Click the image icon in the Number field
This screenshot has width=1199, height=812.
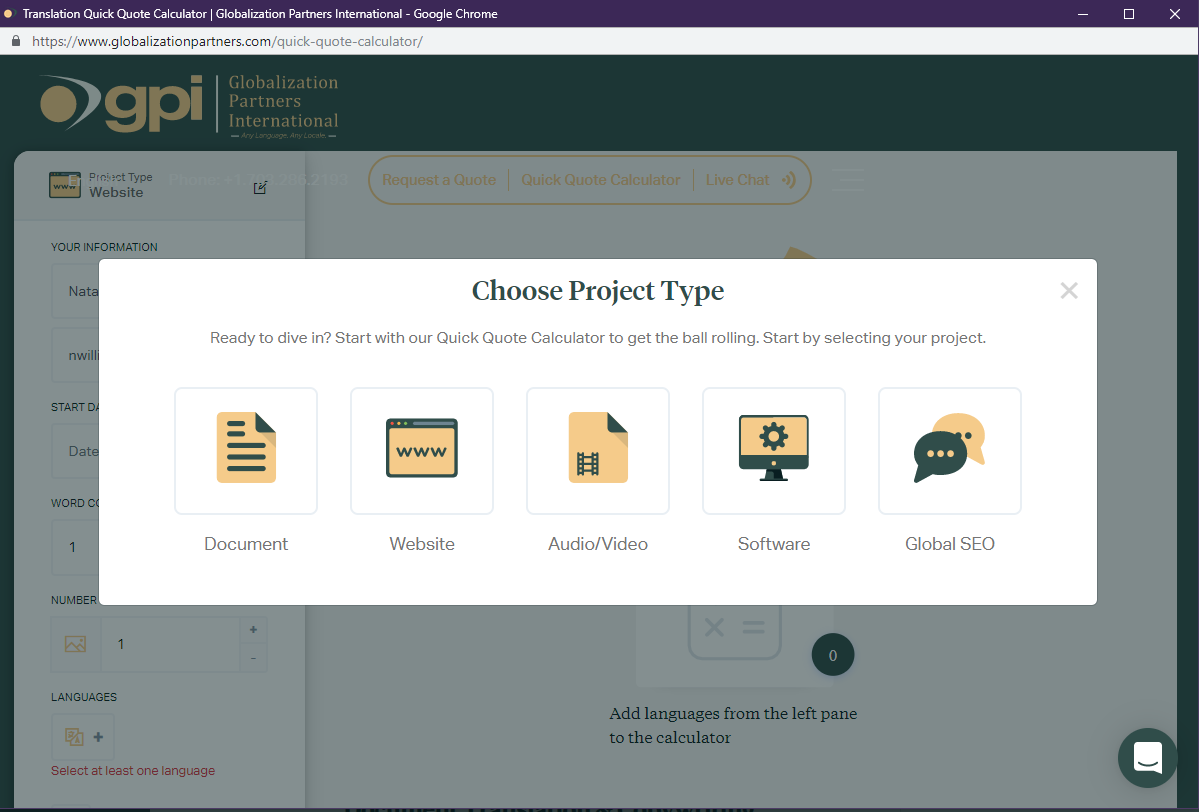point(75,644)
